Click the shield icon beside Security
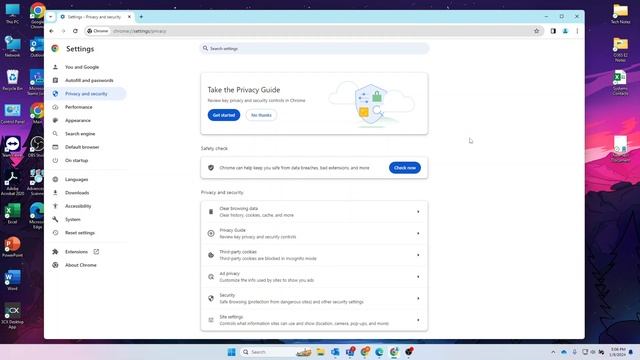The width and height of the screenshot is (640, 360). coord(211,298)
